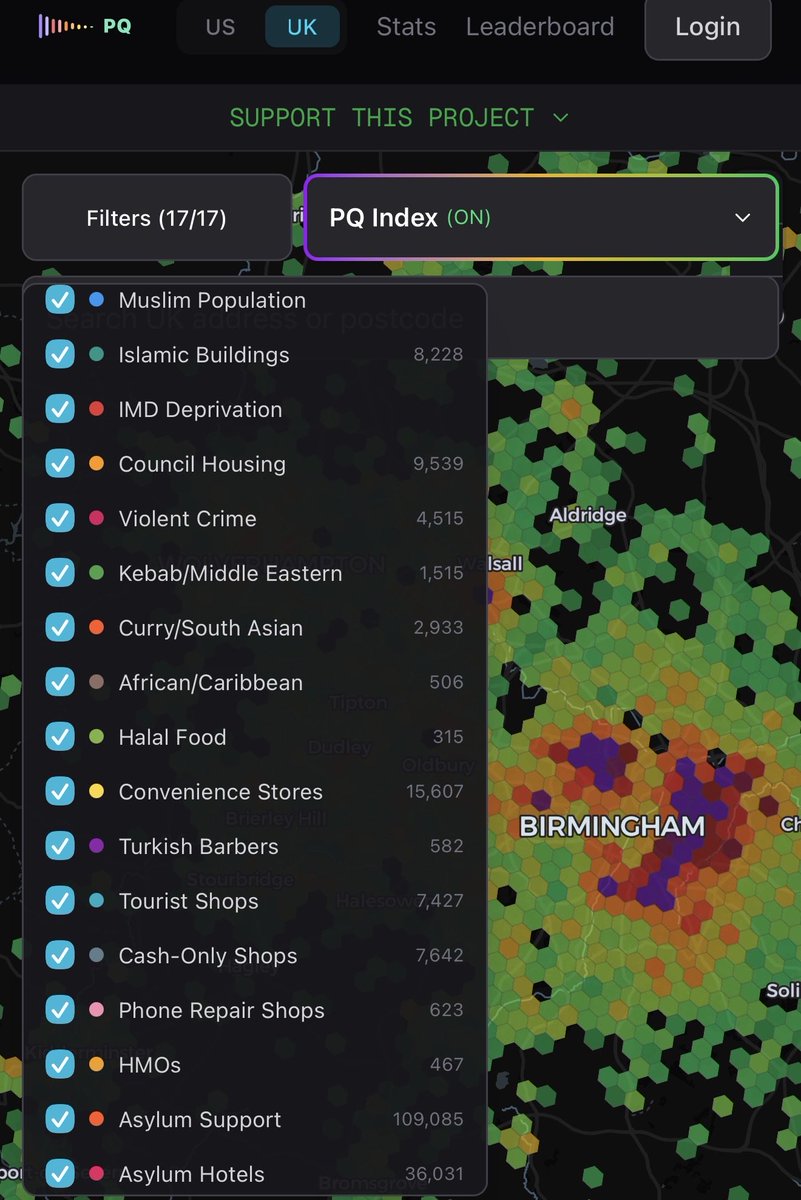
Task: Uncheck the Islamic Buildings filter
Action: pos(60,354)
